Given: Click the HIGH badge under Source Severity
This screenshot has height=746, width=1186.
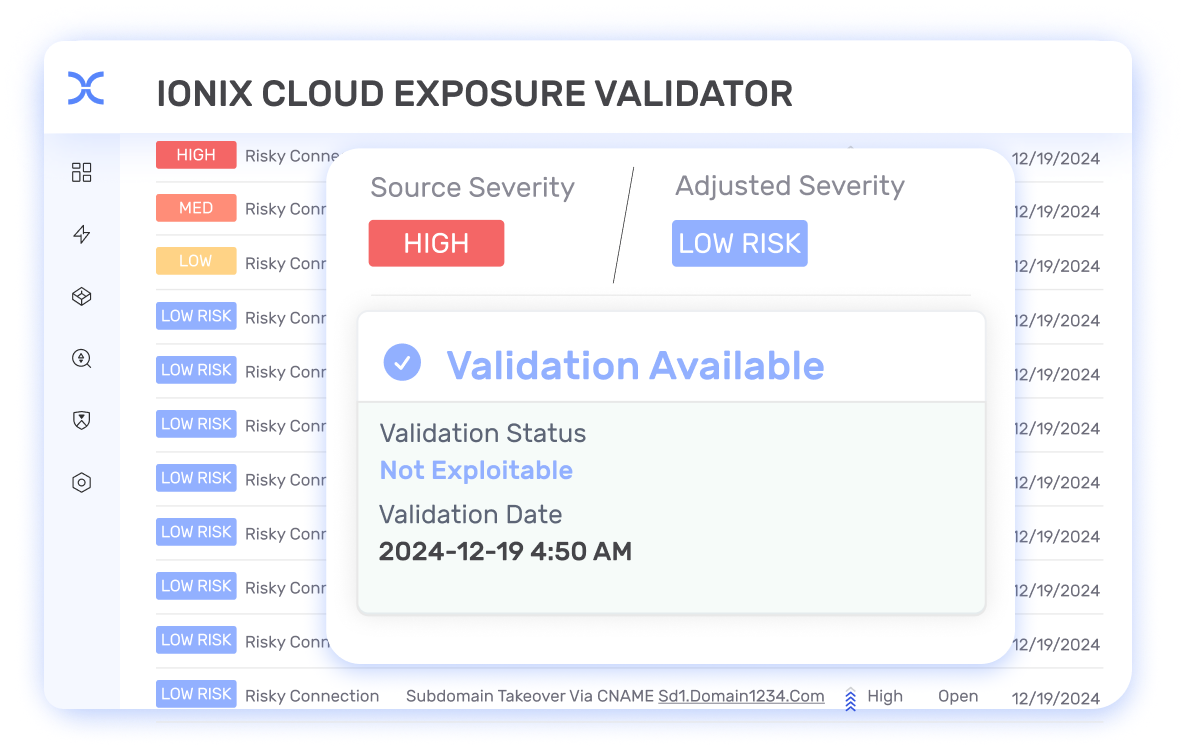Looking at the screenshot, I should coord(436,244).
